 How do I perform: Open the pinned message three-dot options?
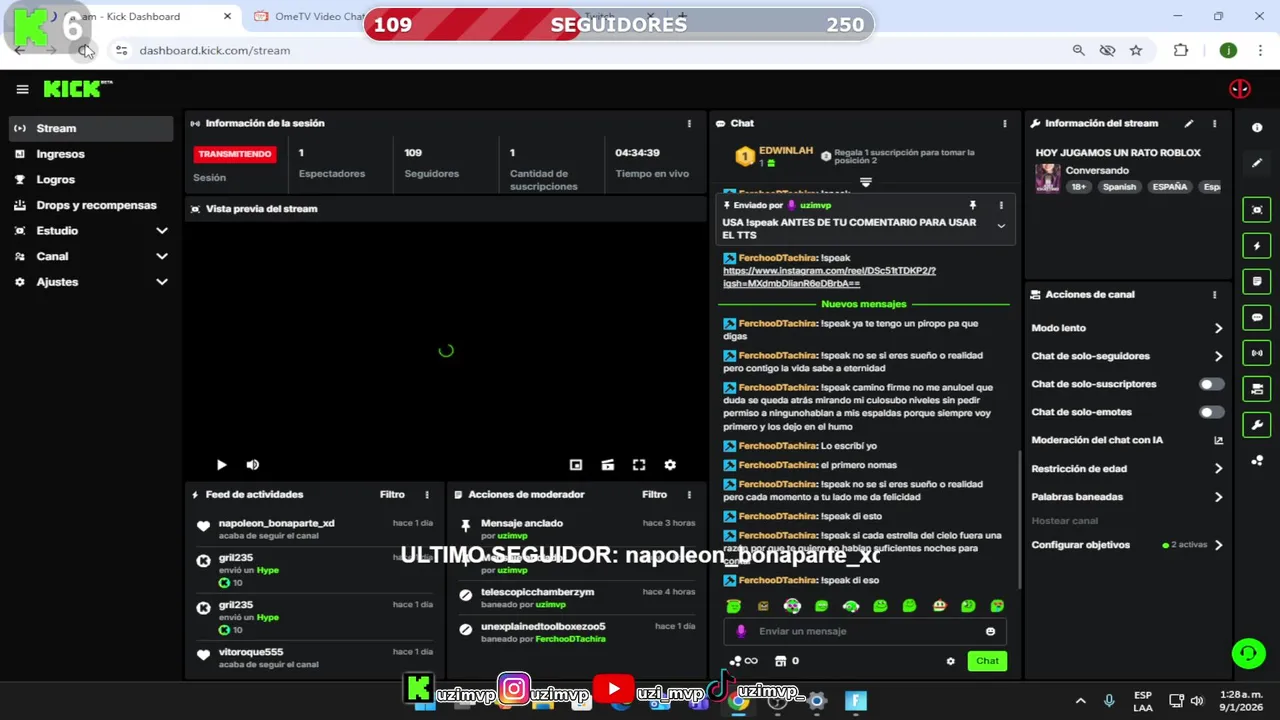pos(1001,205)
